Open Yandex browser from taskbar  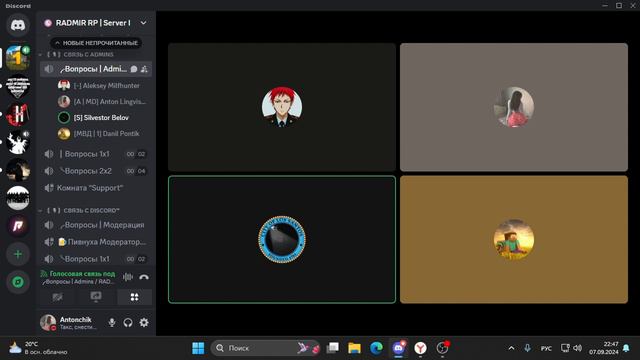[420, 348]
